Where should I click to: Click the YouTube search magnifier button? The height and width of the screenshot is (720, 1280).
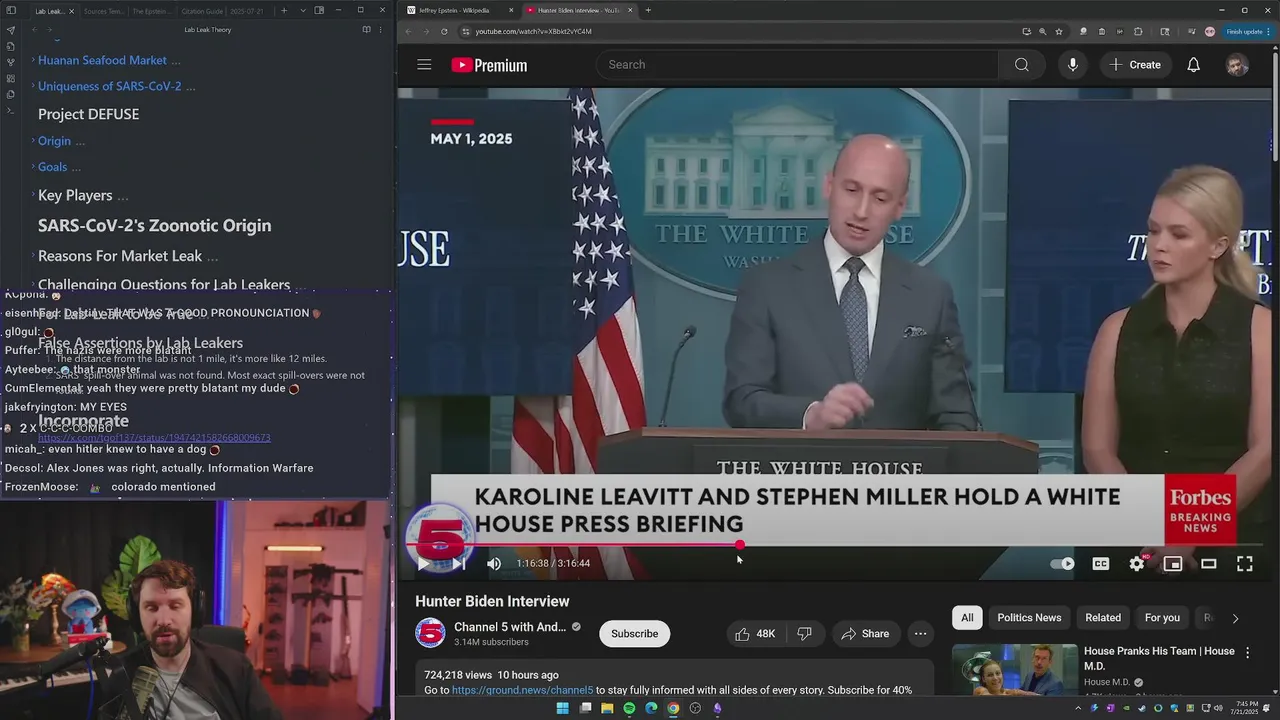click(1021, 65)
